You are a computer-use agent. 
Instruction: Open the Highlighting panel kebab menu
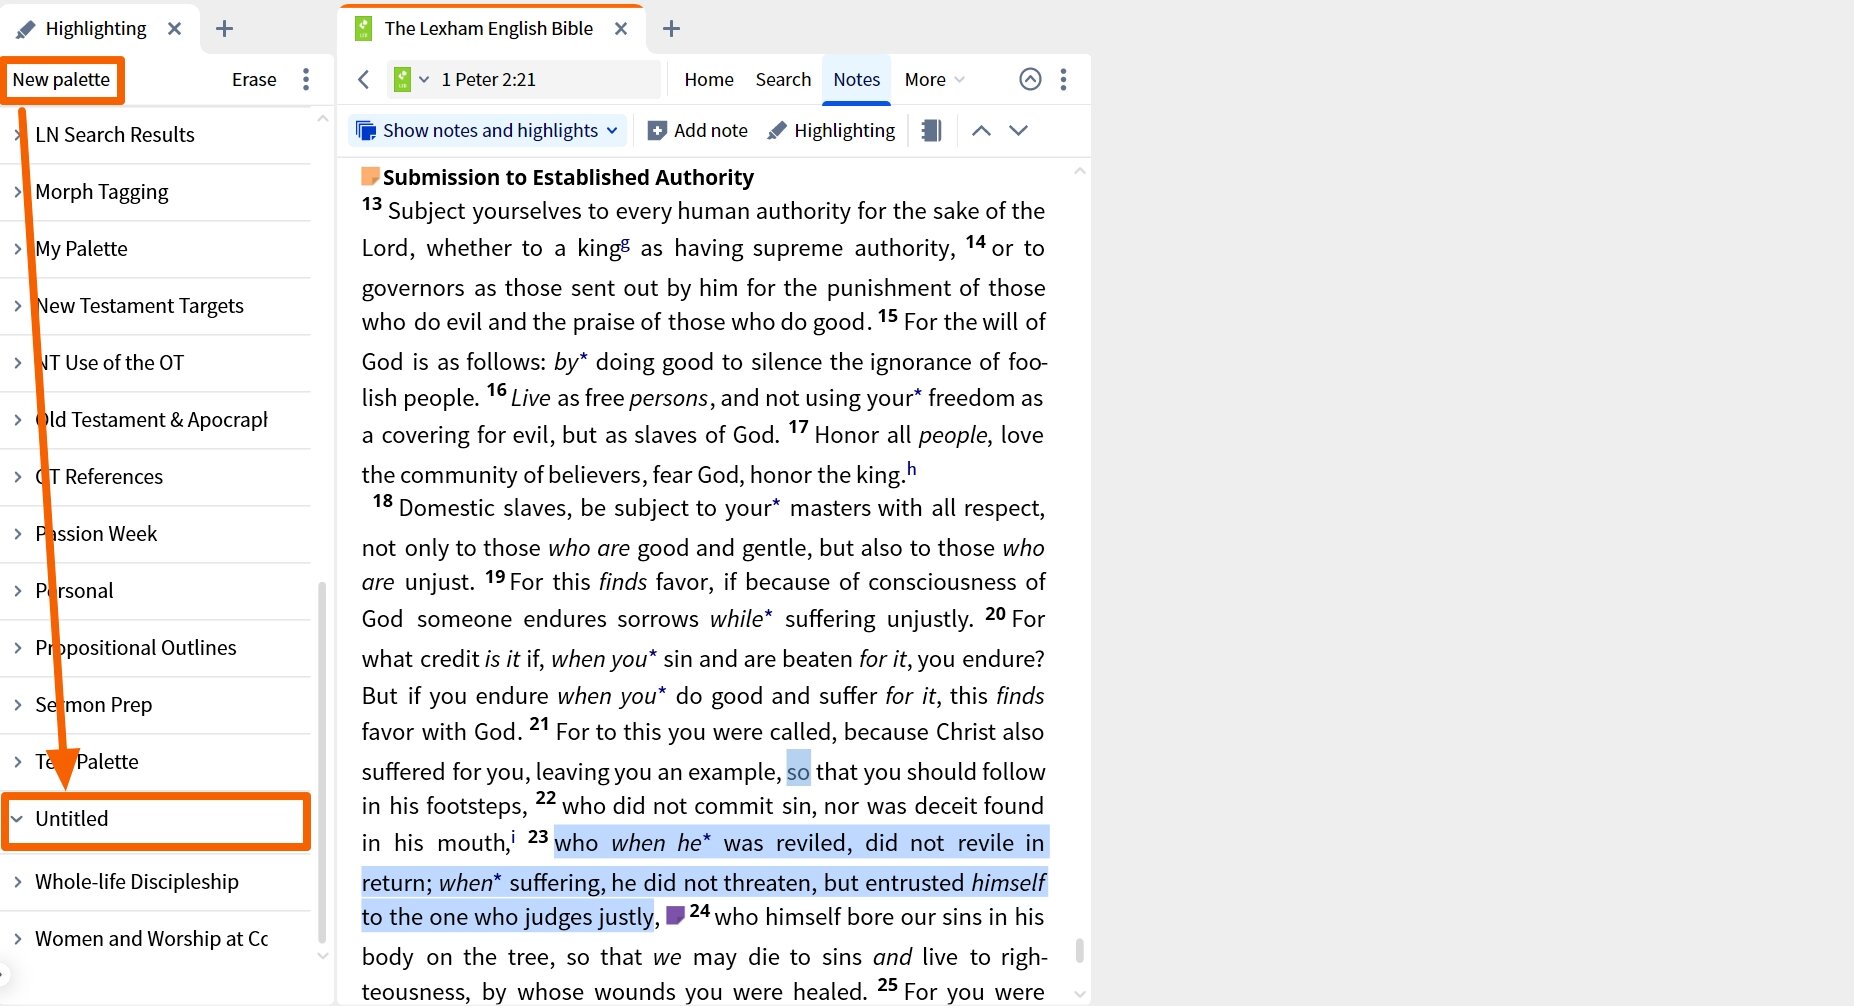pos(306,80)
